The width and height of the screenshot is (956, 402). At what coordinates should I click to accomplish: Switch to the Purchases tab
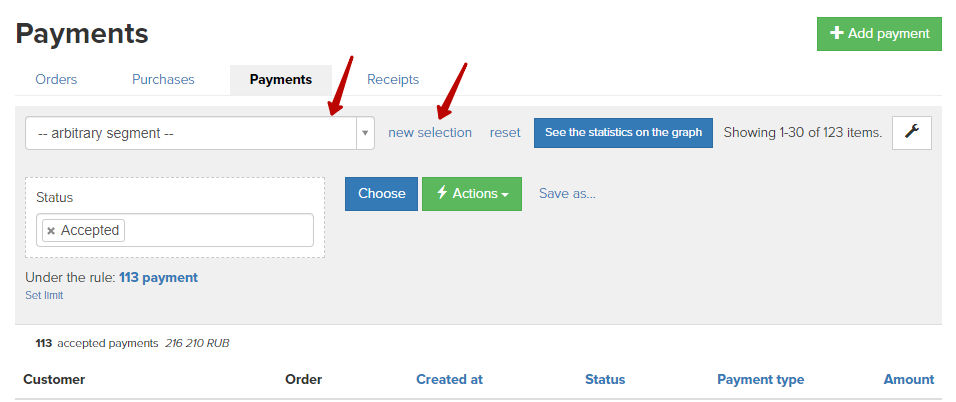pos(163,79)
